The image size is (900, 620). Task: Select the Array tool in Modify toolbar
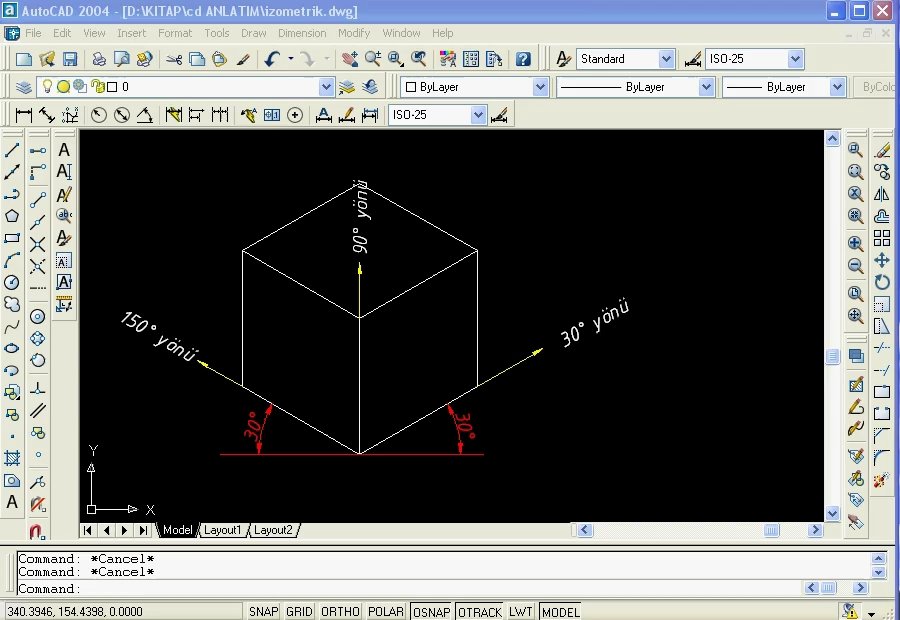(882, 238)
